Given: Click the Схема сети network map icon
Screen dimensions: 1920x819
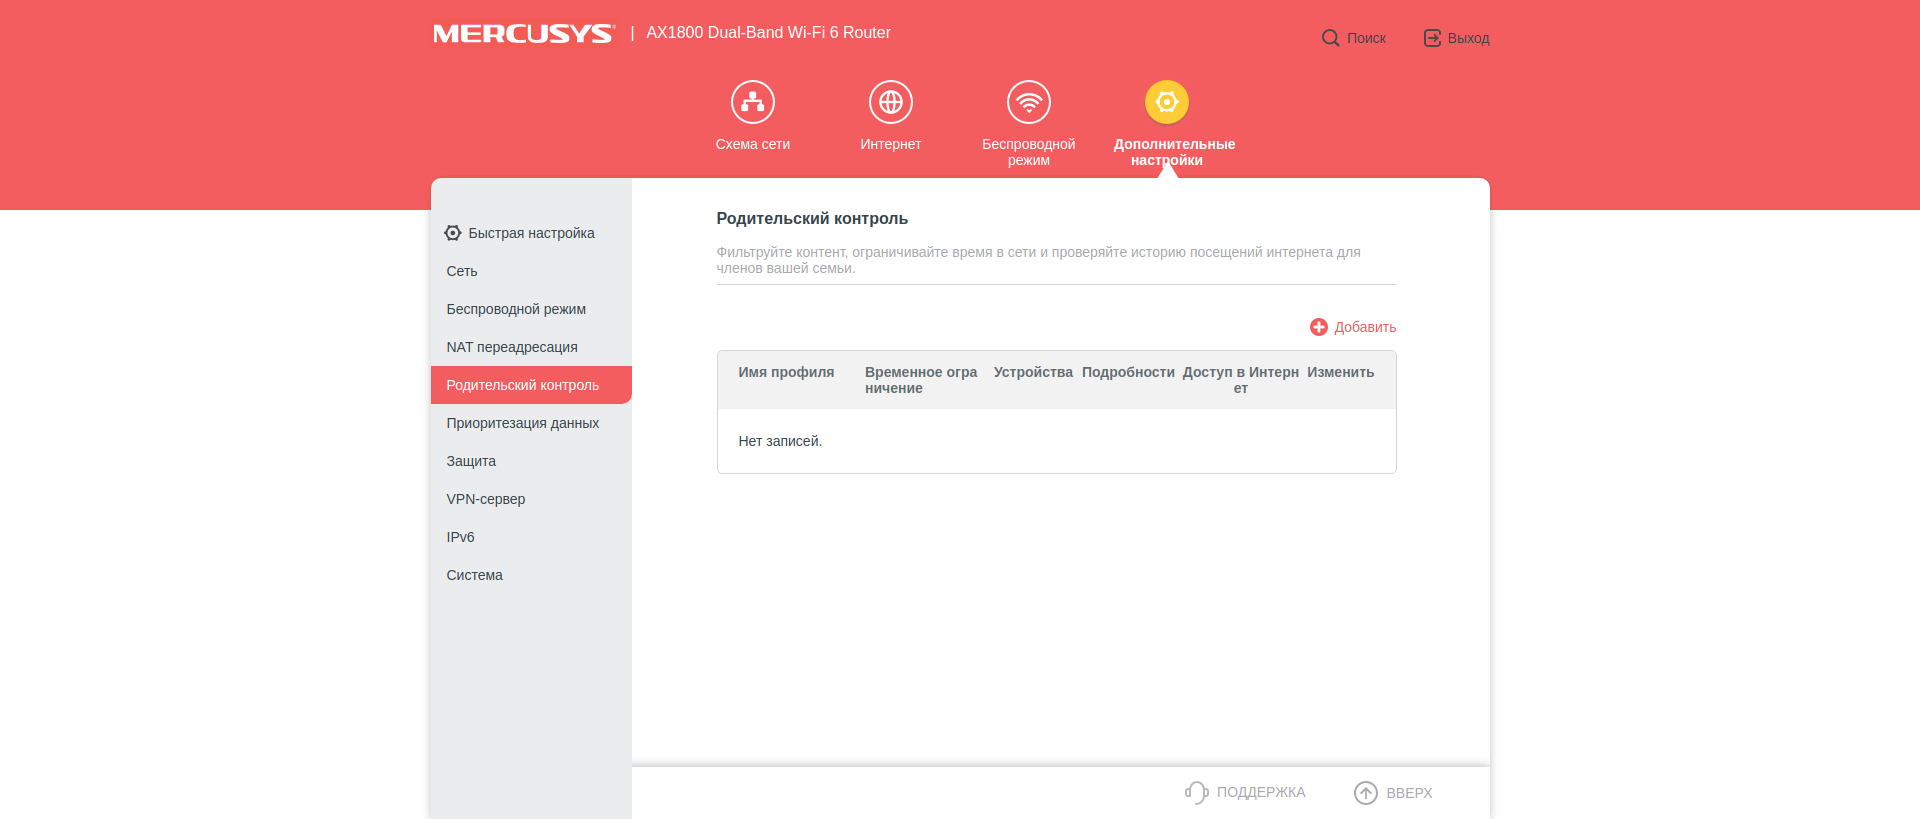Looking at the screenshot, I should (x=752, y=102).
